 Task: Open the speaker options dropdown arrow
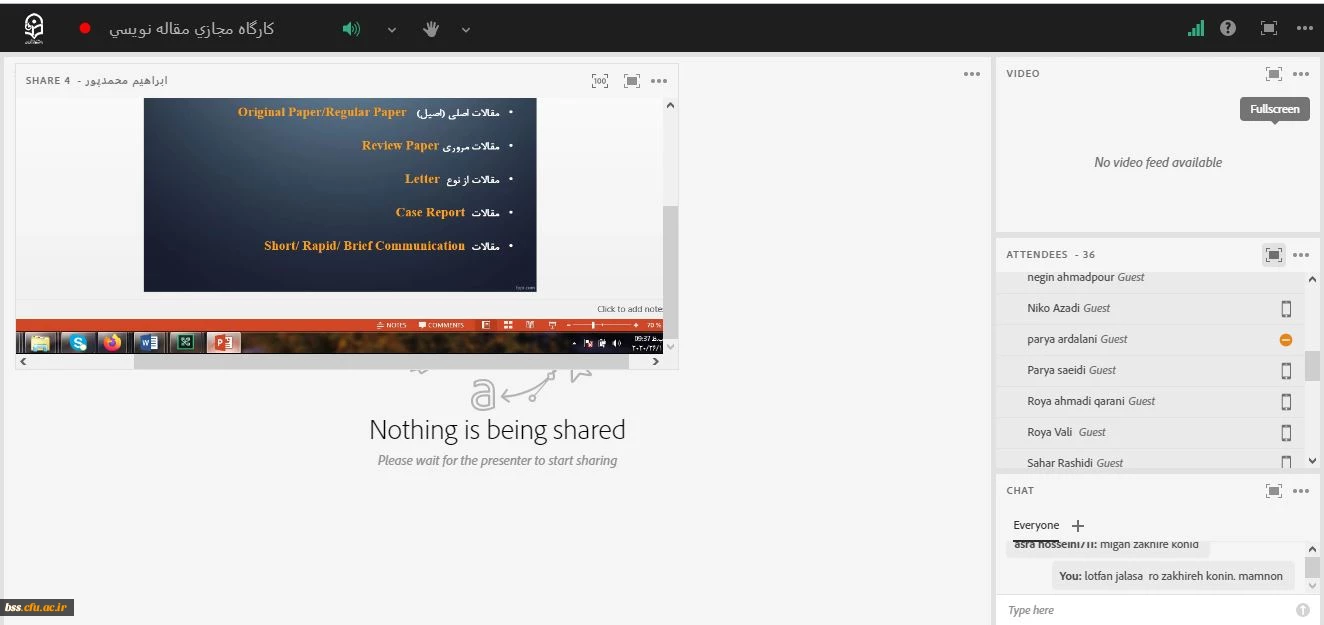click(x=392, y=29)
